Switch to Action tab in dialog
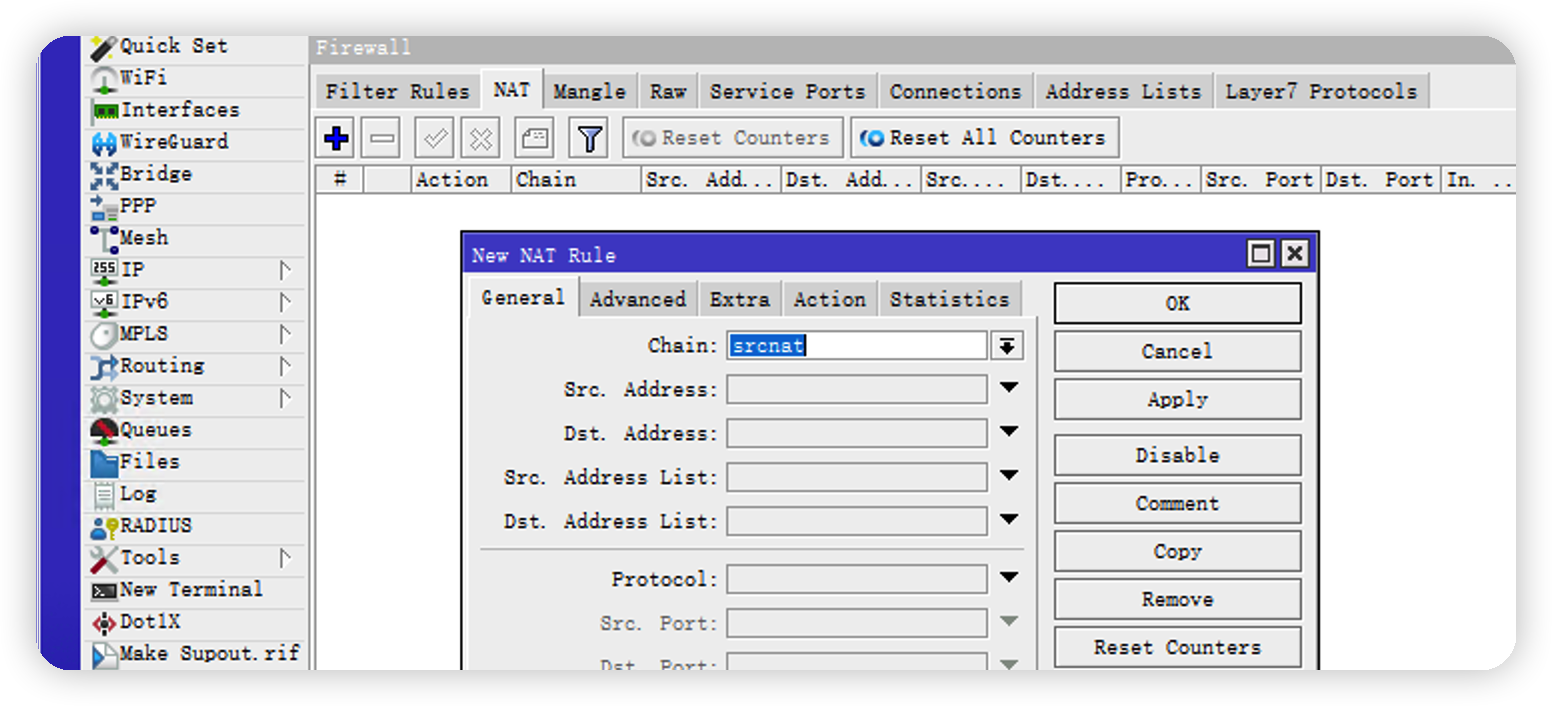Image resolution: width=1552 pixels, height=706 pixels. click(830, 299)
